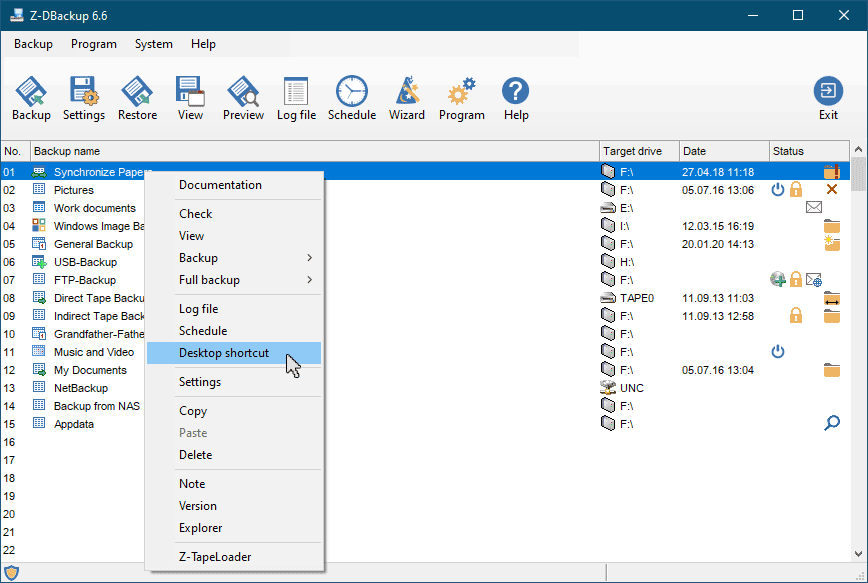Select Note in context menu

pos(234,484)
